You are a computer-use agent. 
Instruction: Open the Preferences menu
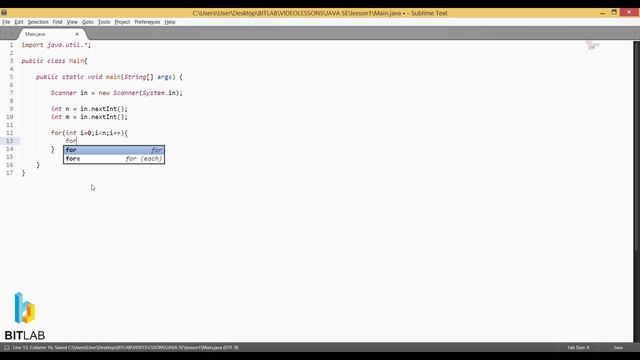click(147, 22)
